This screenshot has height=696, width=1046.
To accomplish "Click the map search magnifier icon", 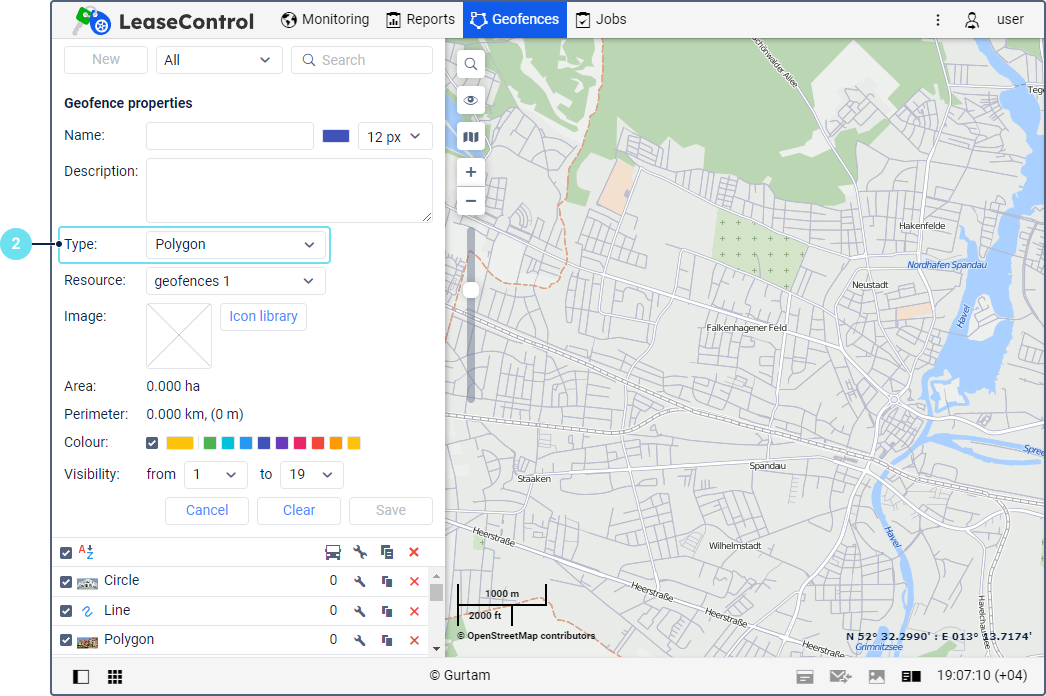I will click(x=471, y=66).
